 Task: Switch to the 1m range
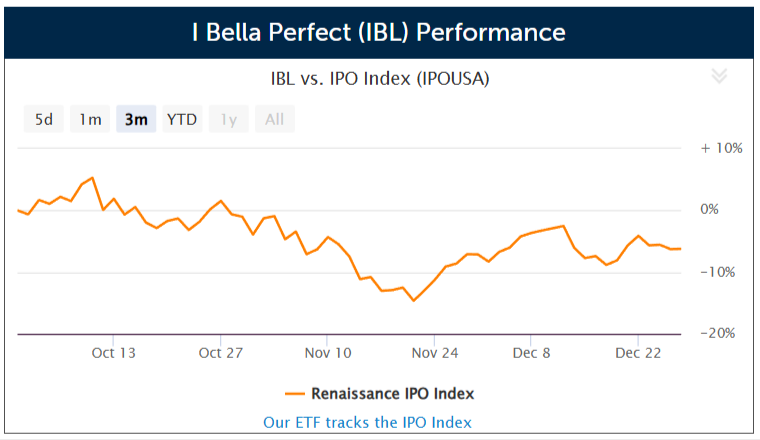coord(90,119)
